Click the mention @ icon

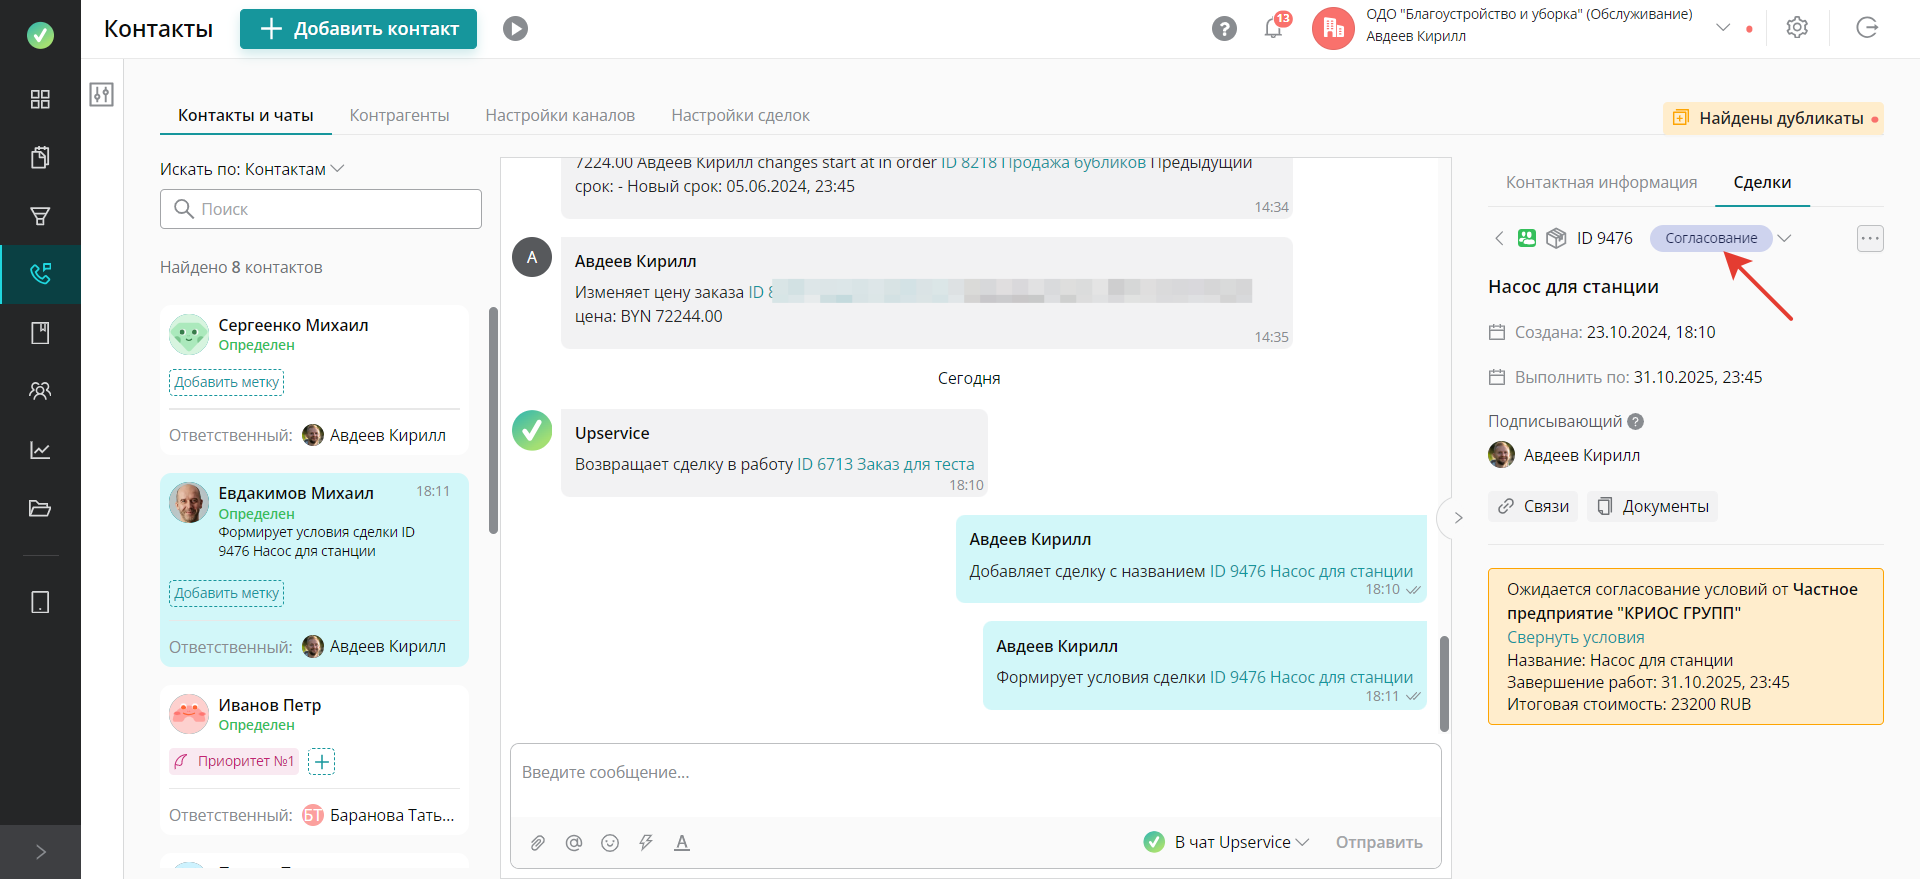574,843
